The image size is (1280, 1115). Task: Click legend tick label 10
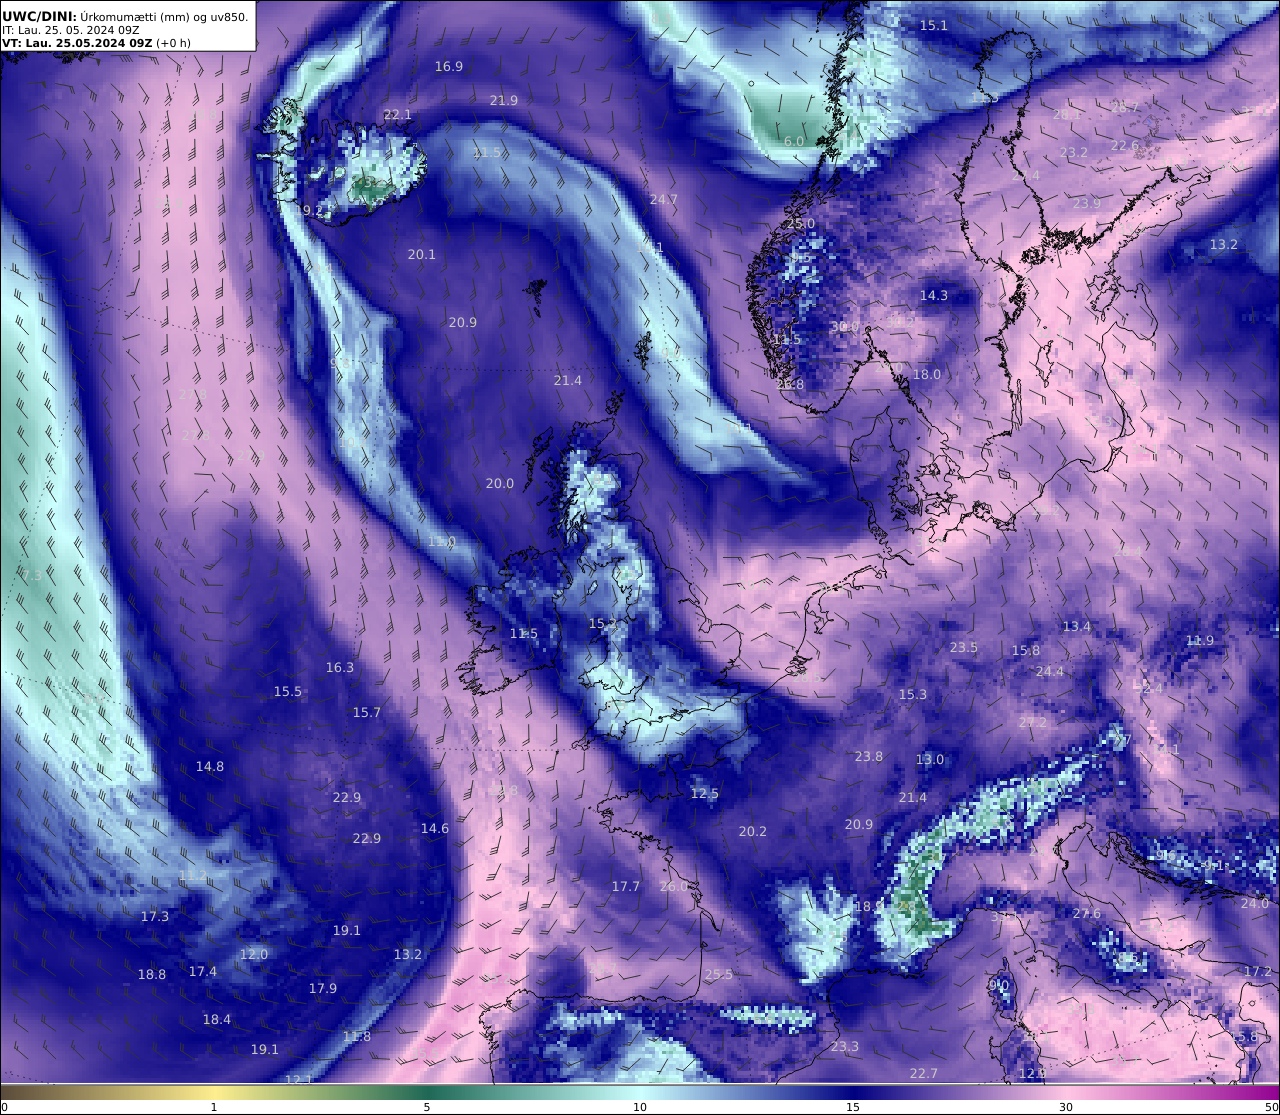[640, 1107]
